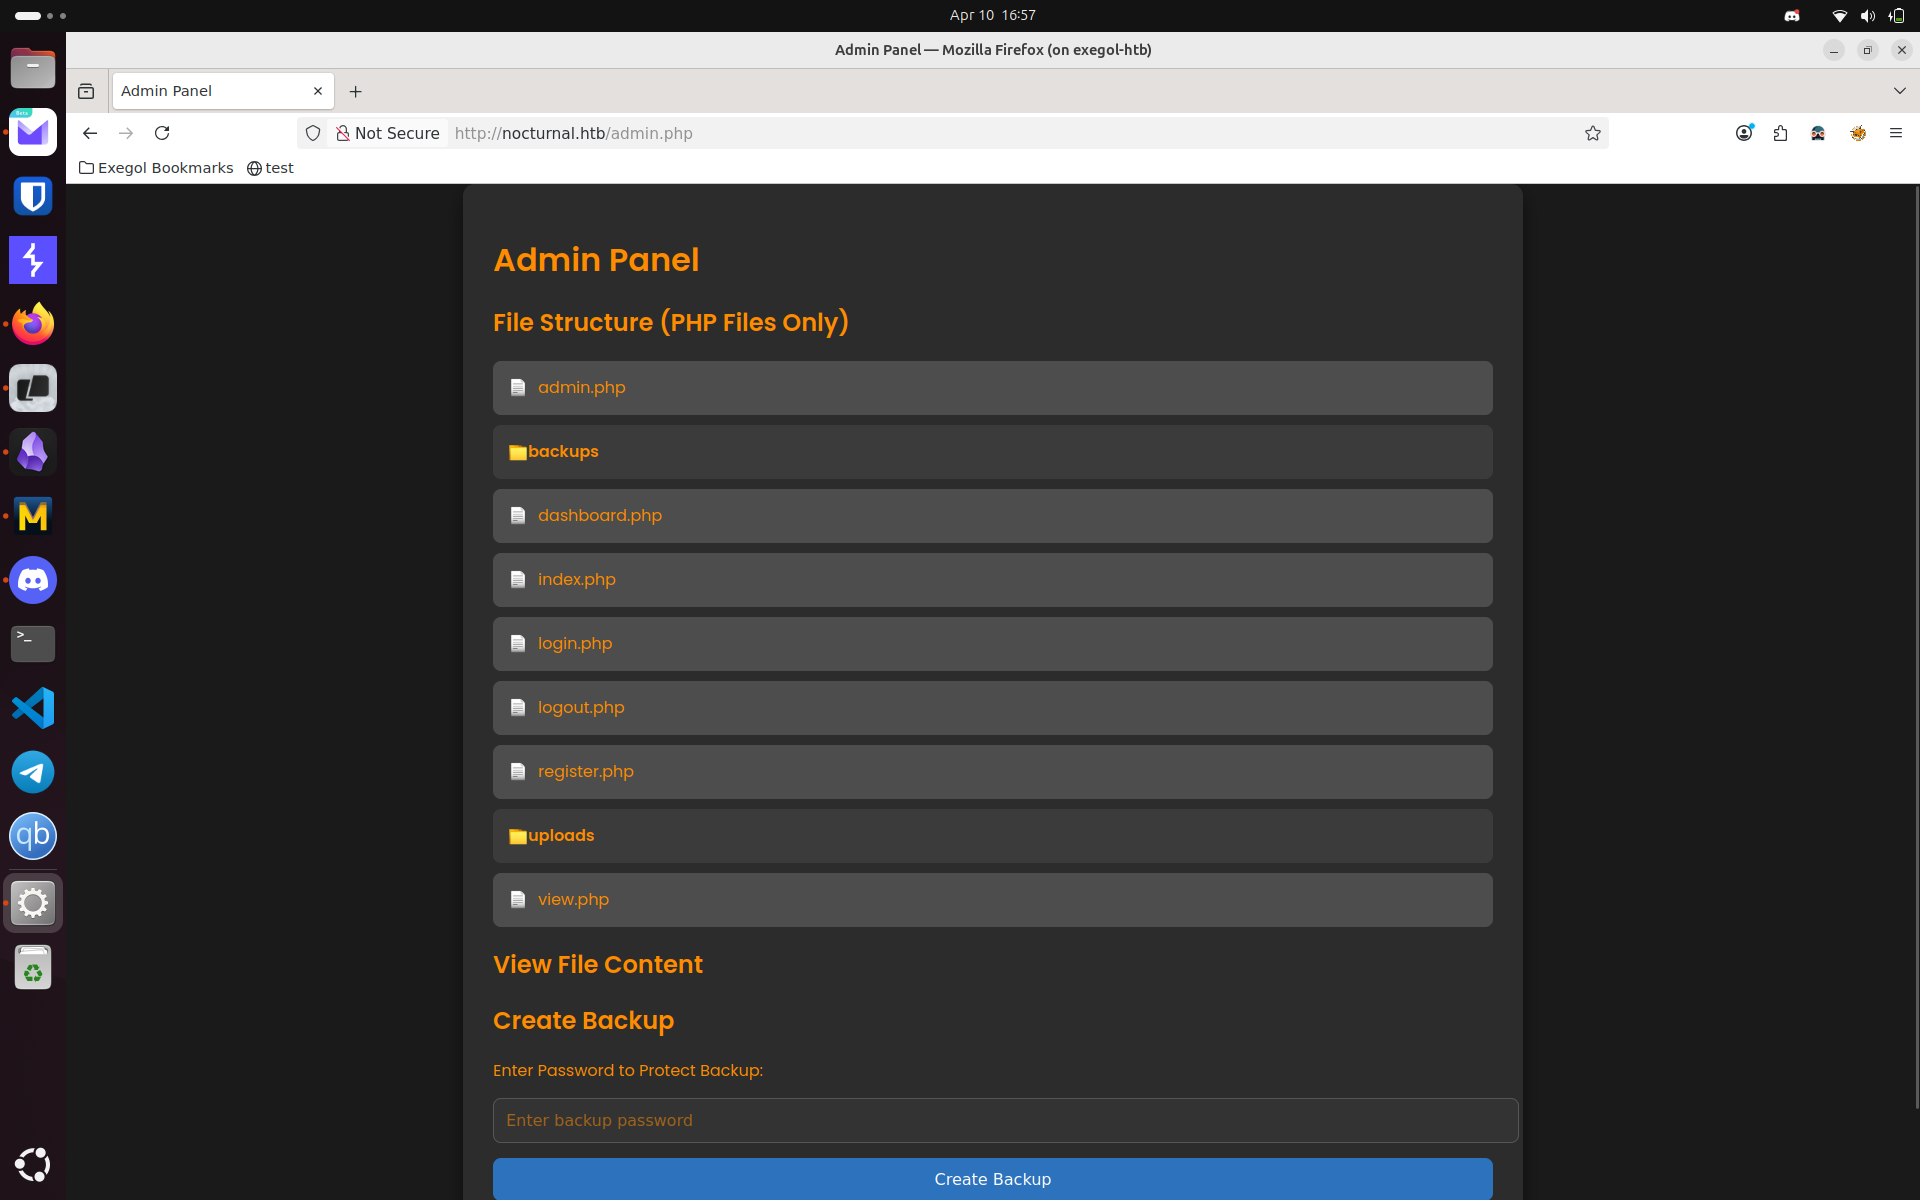
Task: Open the Firefox View icon
Action: pyautogui.click(x=86, y=91)
